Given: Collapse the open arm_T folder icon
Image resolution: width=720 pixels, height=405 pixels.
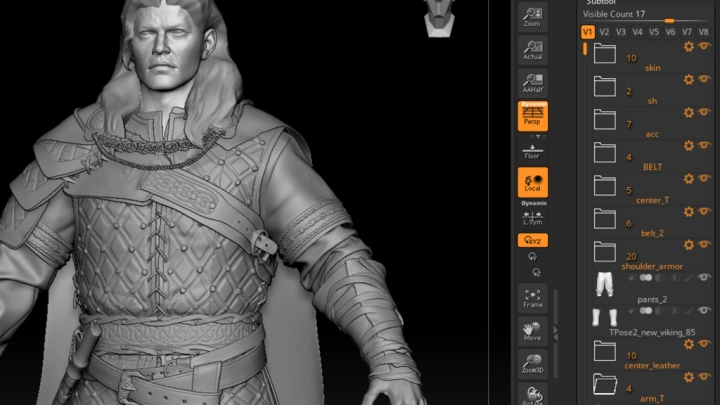Looking at the screenshot, I should [x=605, y=384].
